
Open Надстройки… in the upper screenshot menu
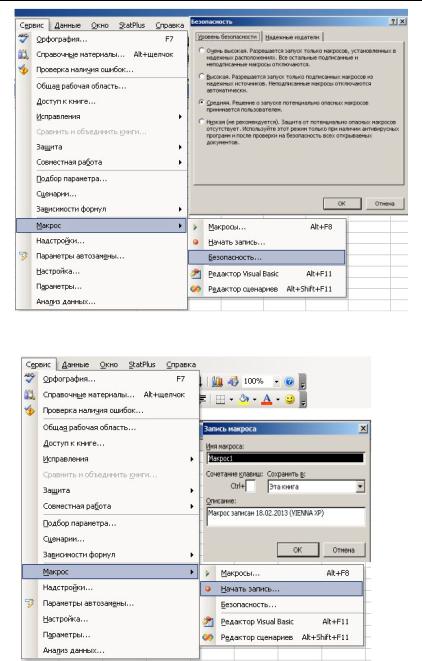[60, 241]
